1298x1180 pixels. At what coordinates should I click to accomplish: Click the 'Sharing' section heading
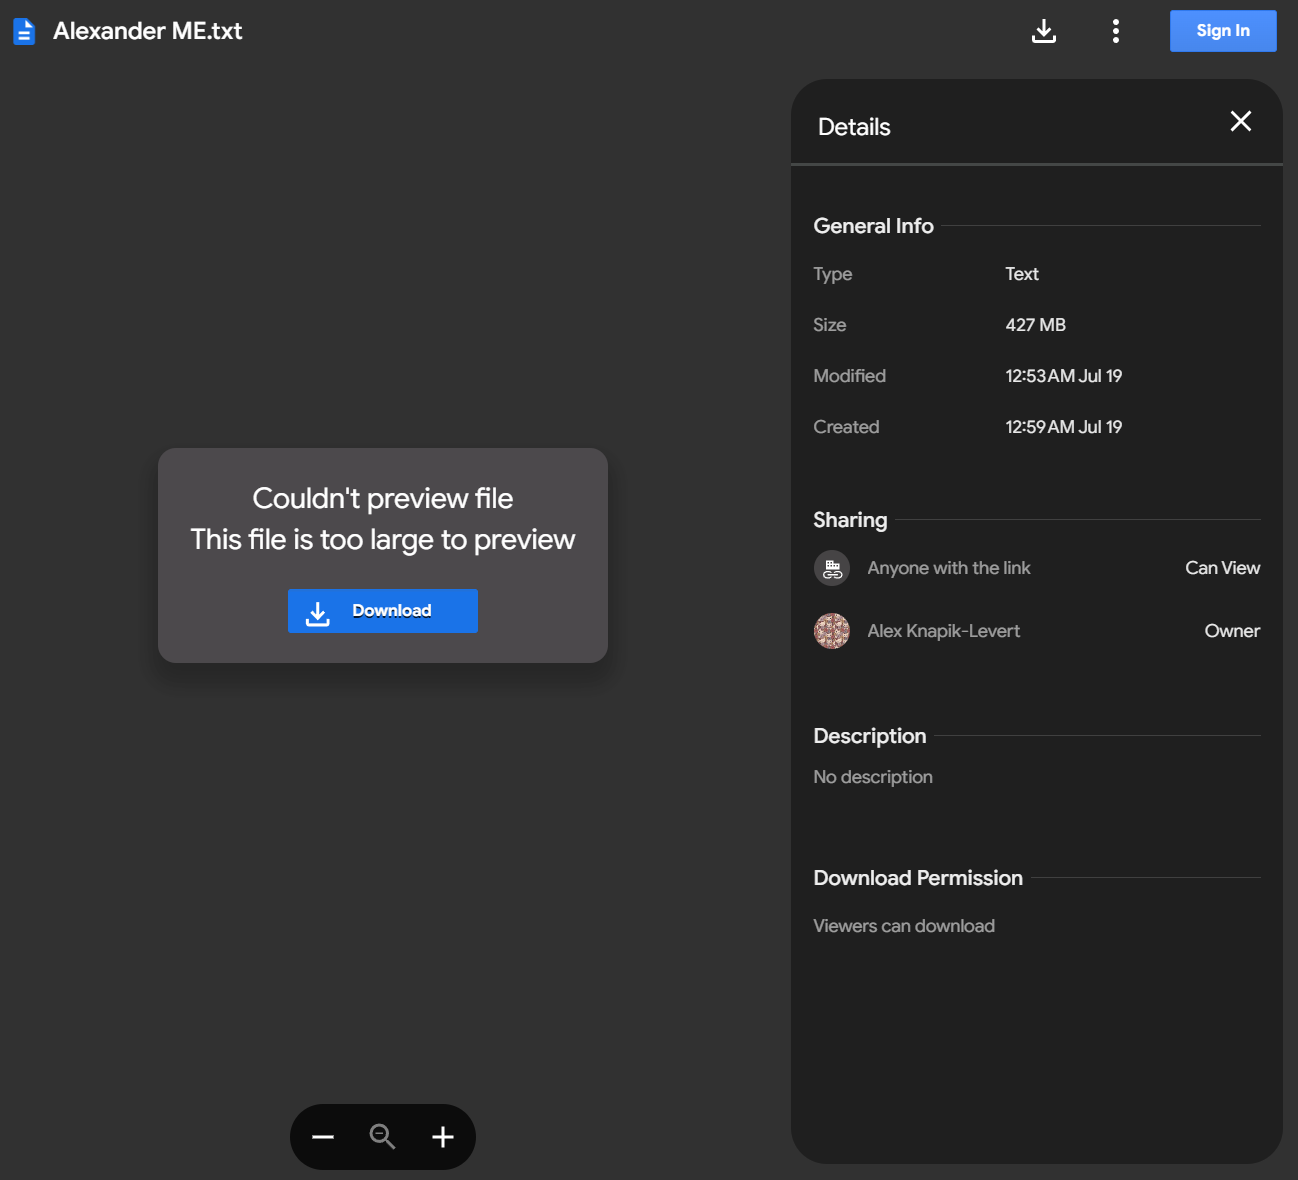point(850,520)
